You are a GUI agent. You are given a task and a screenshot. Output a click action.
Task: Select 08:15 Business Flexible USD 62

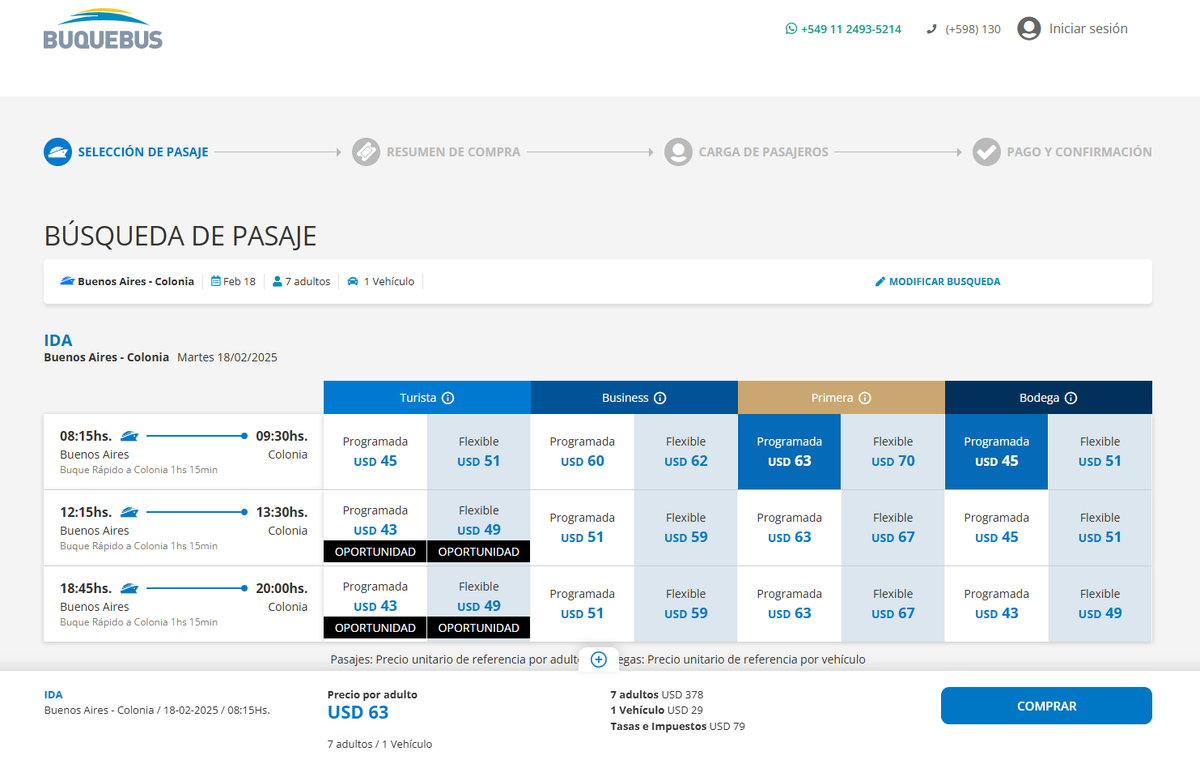(x=686, y=452)
